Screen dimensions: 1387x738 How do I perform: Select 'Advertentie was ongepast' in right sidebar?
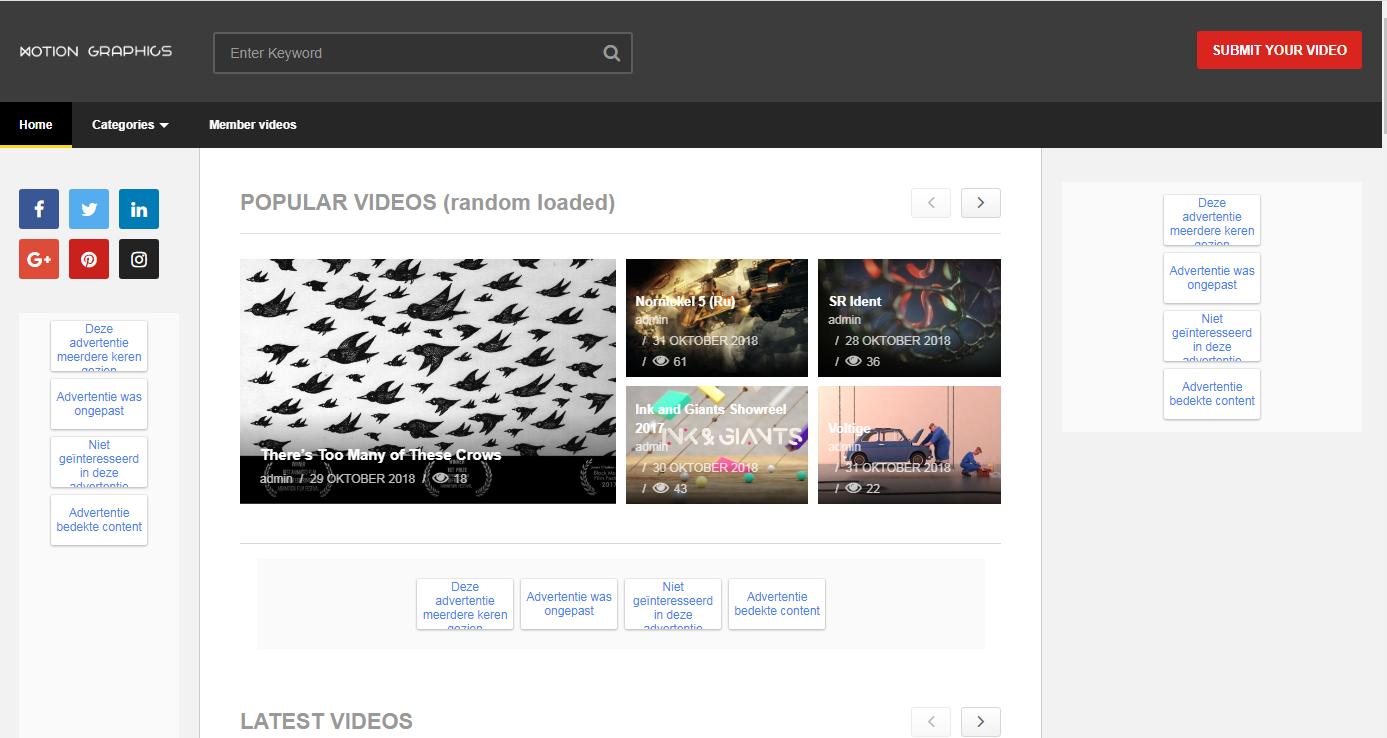(1211, 278)
